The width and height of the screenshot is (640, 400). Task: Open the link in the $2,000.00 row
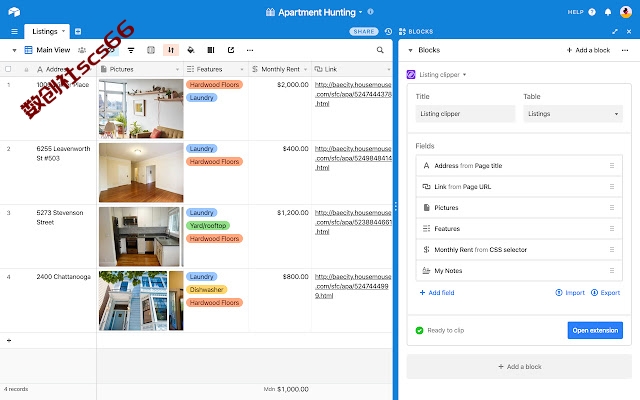coord(353,94)
